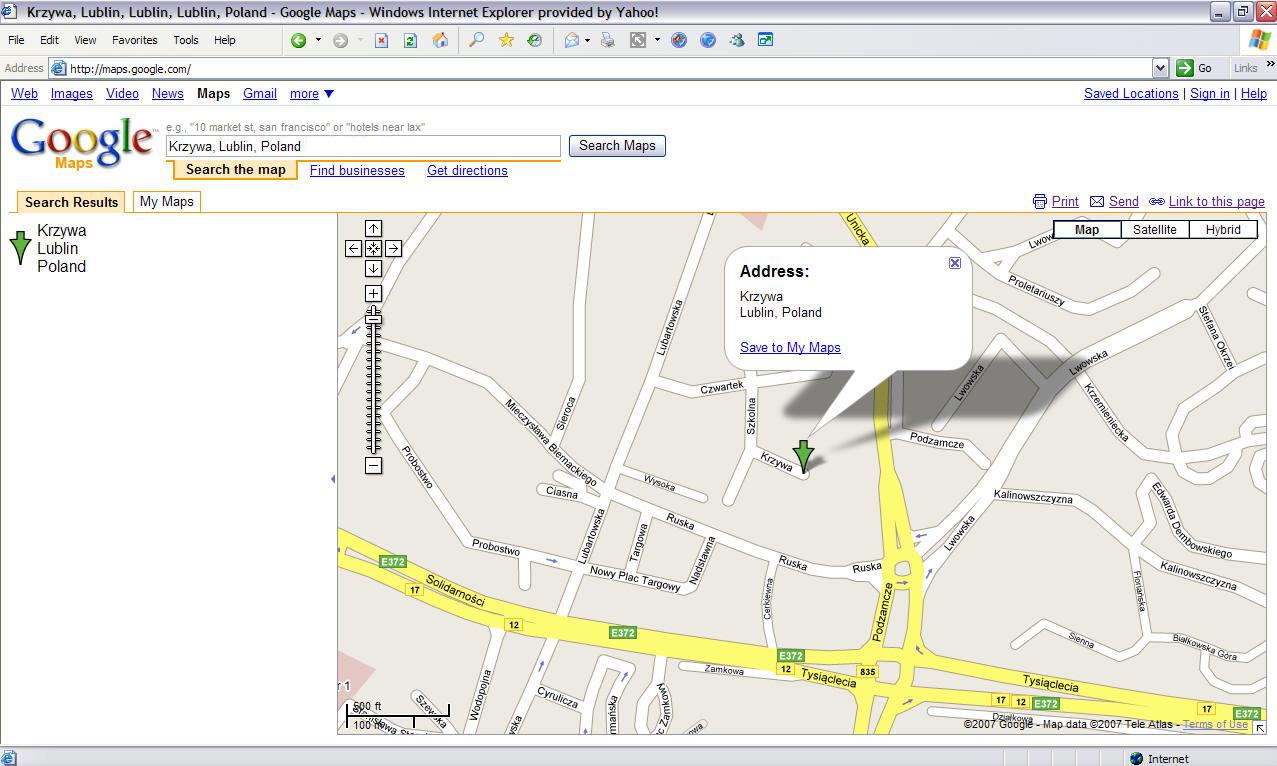Open the Mail button dropdown arrow

coord(587,40)
